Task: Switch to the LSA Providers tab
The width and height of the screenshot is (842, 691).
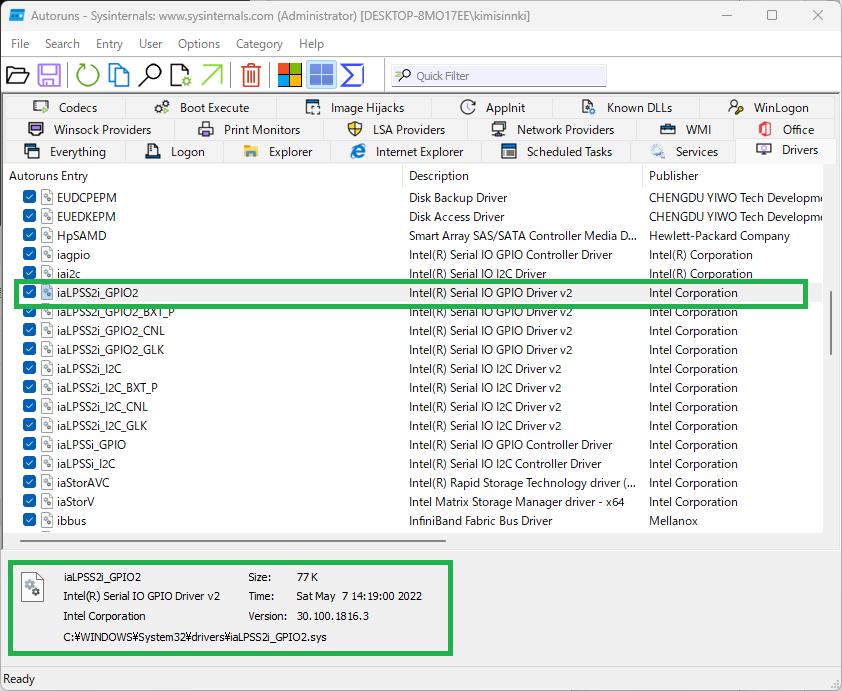Action: pos(396,129)
